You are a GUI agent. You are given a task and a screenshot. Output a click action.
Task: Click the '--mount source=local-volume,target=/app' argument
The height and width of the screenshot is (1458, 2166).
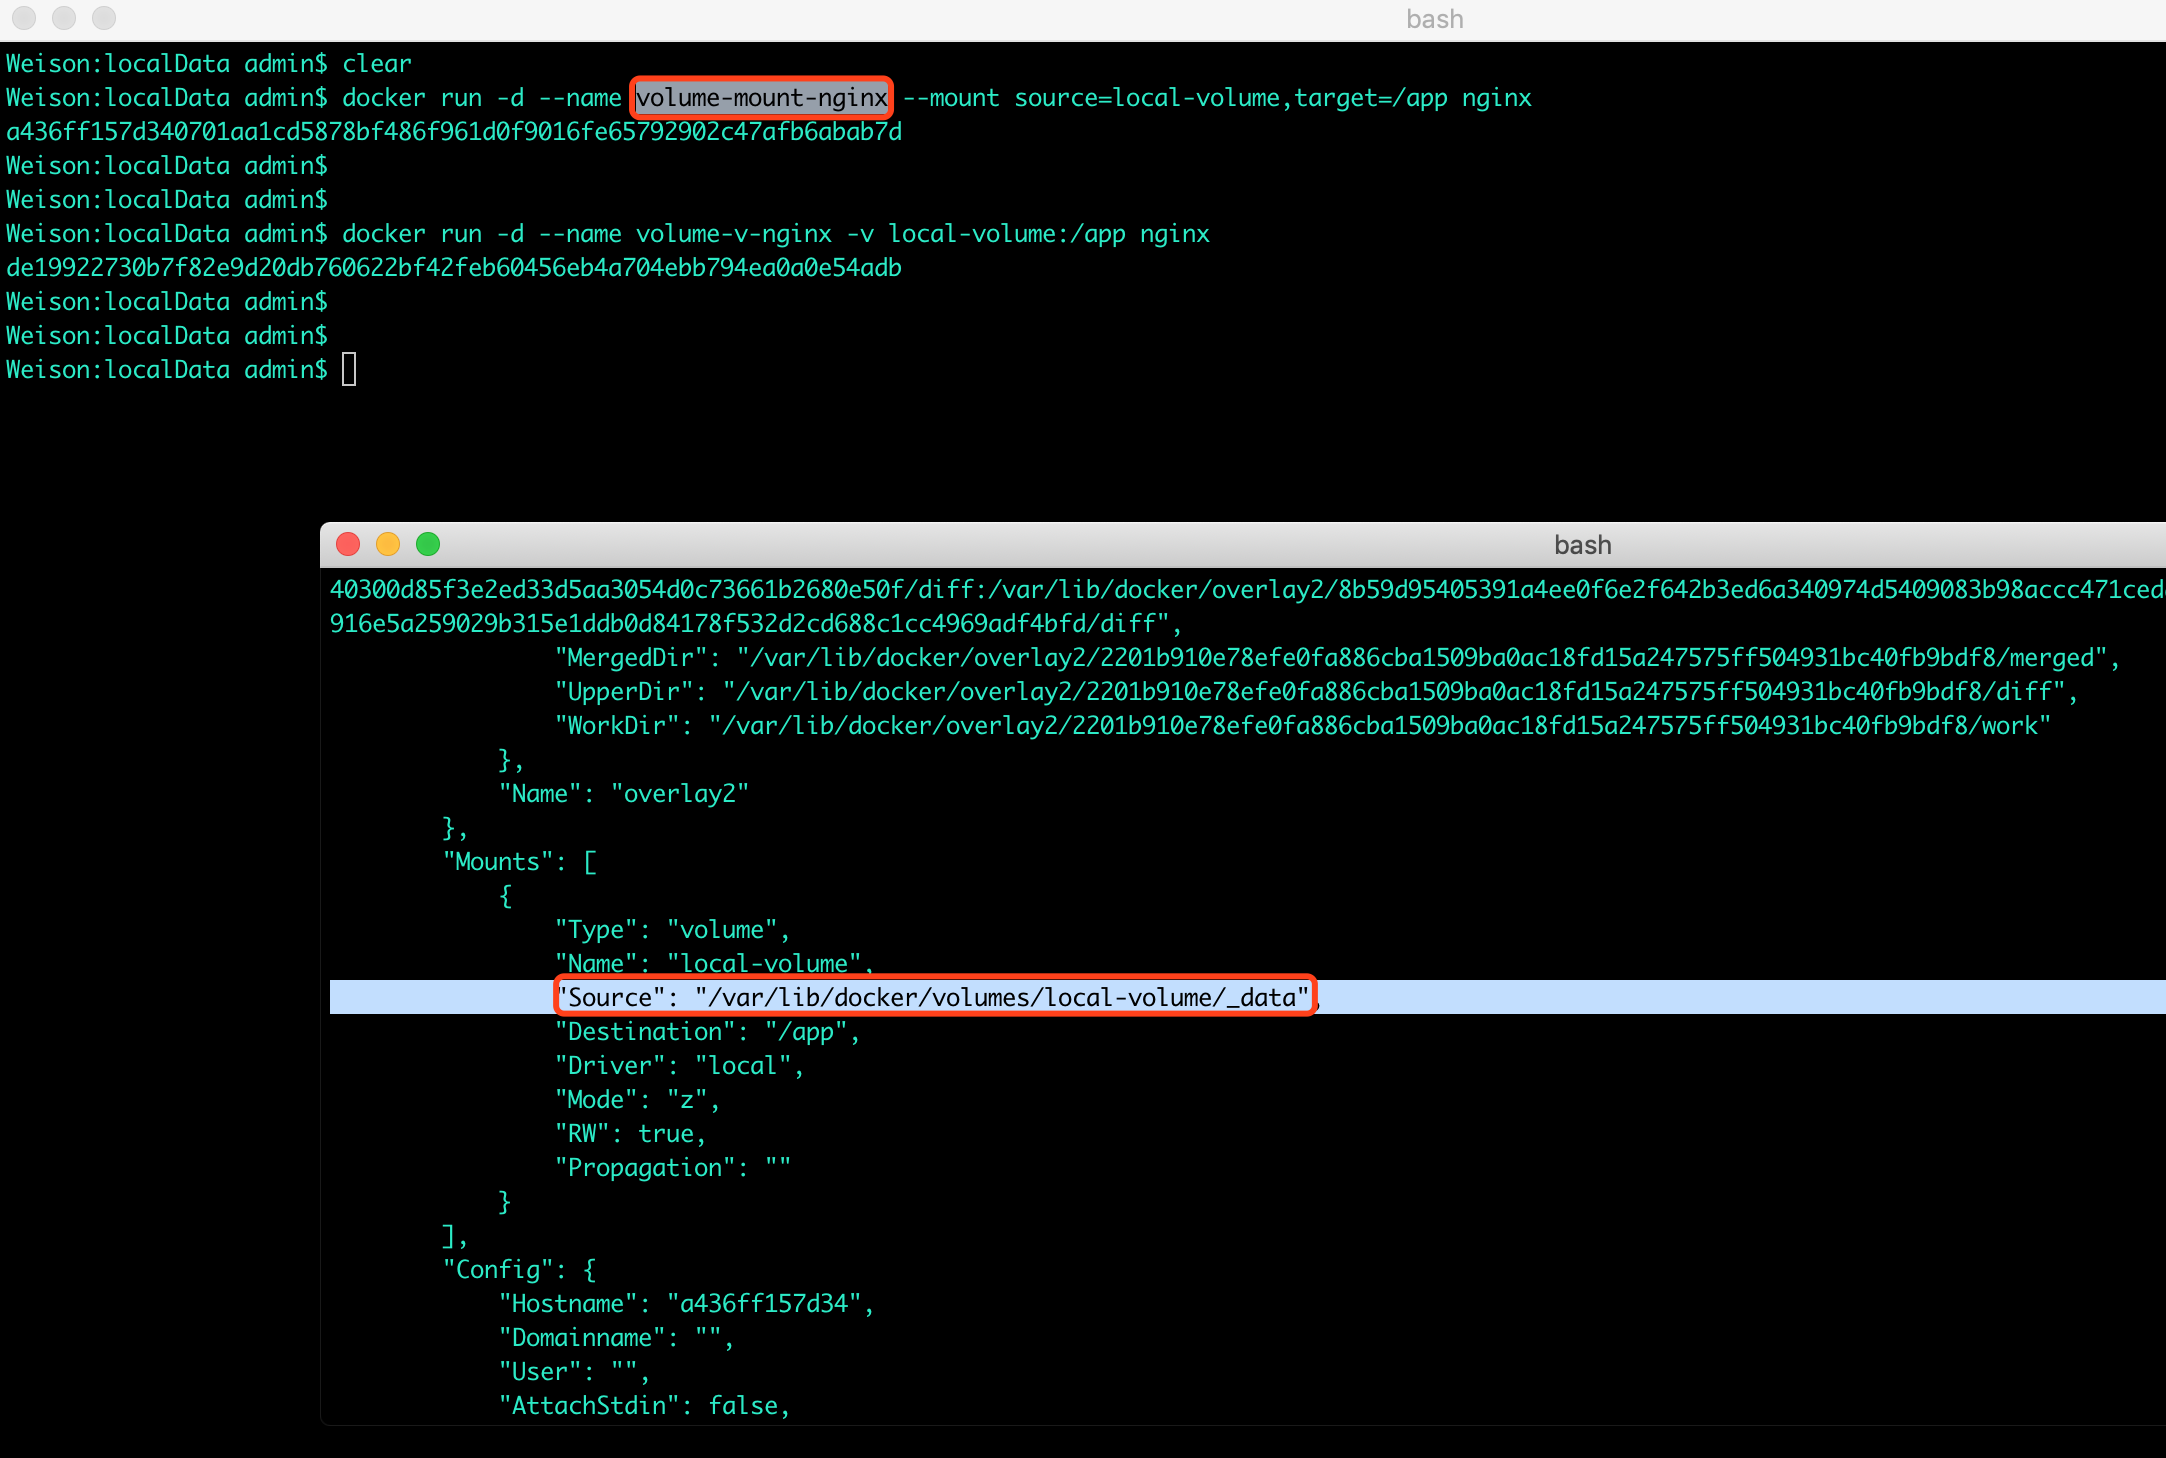click(1175, 98)
